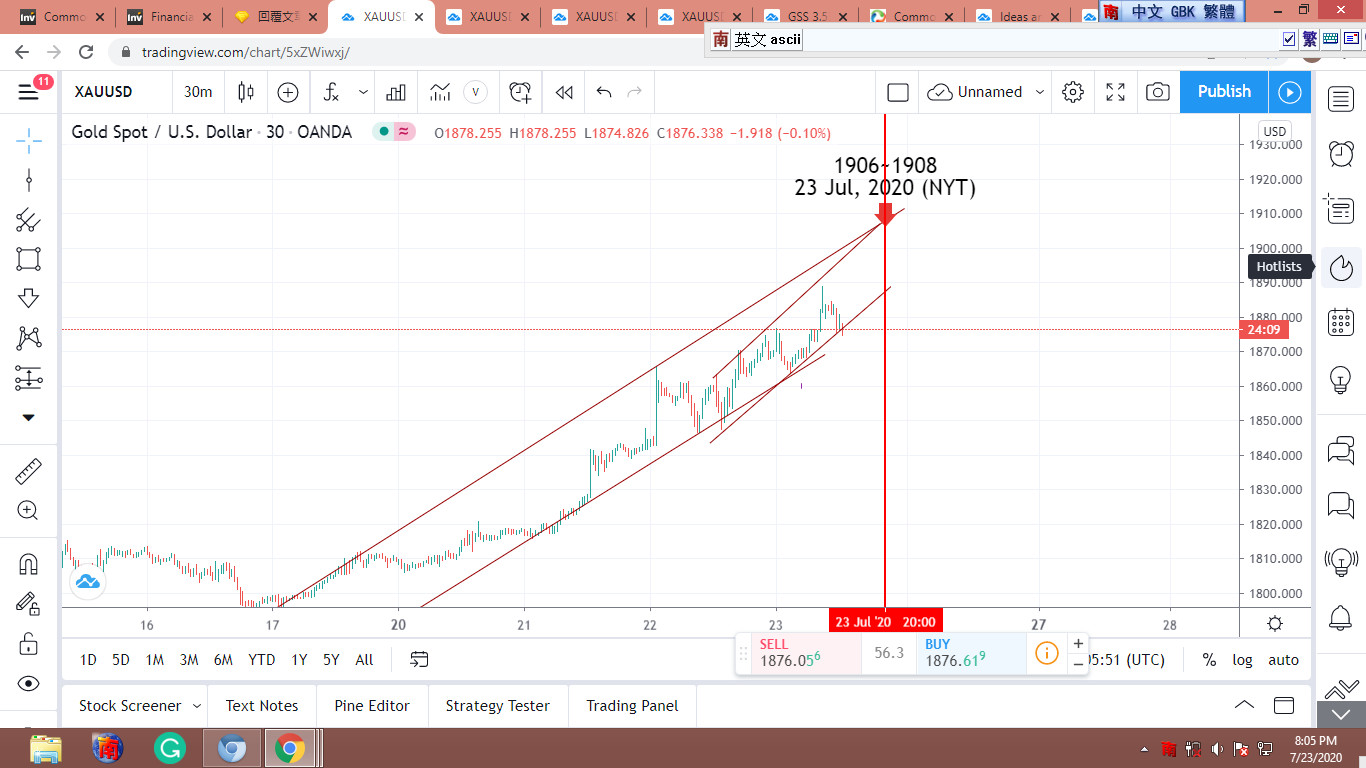The height and width of the screenshot is (768, 1366).
Task: Take a chart snapshot with the camera
Action: point(1158,92)
